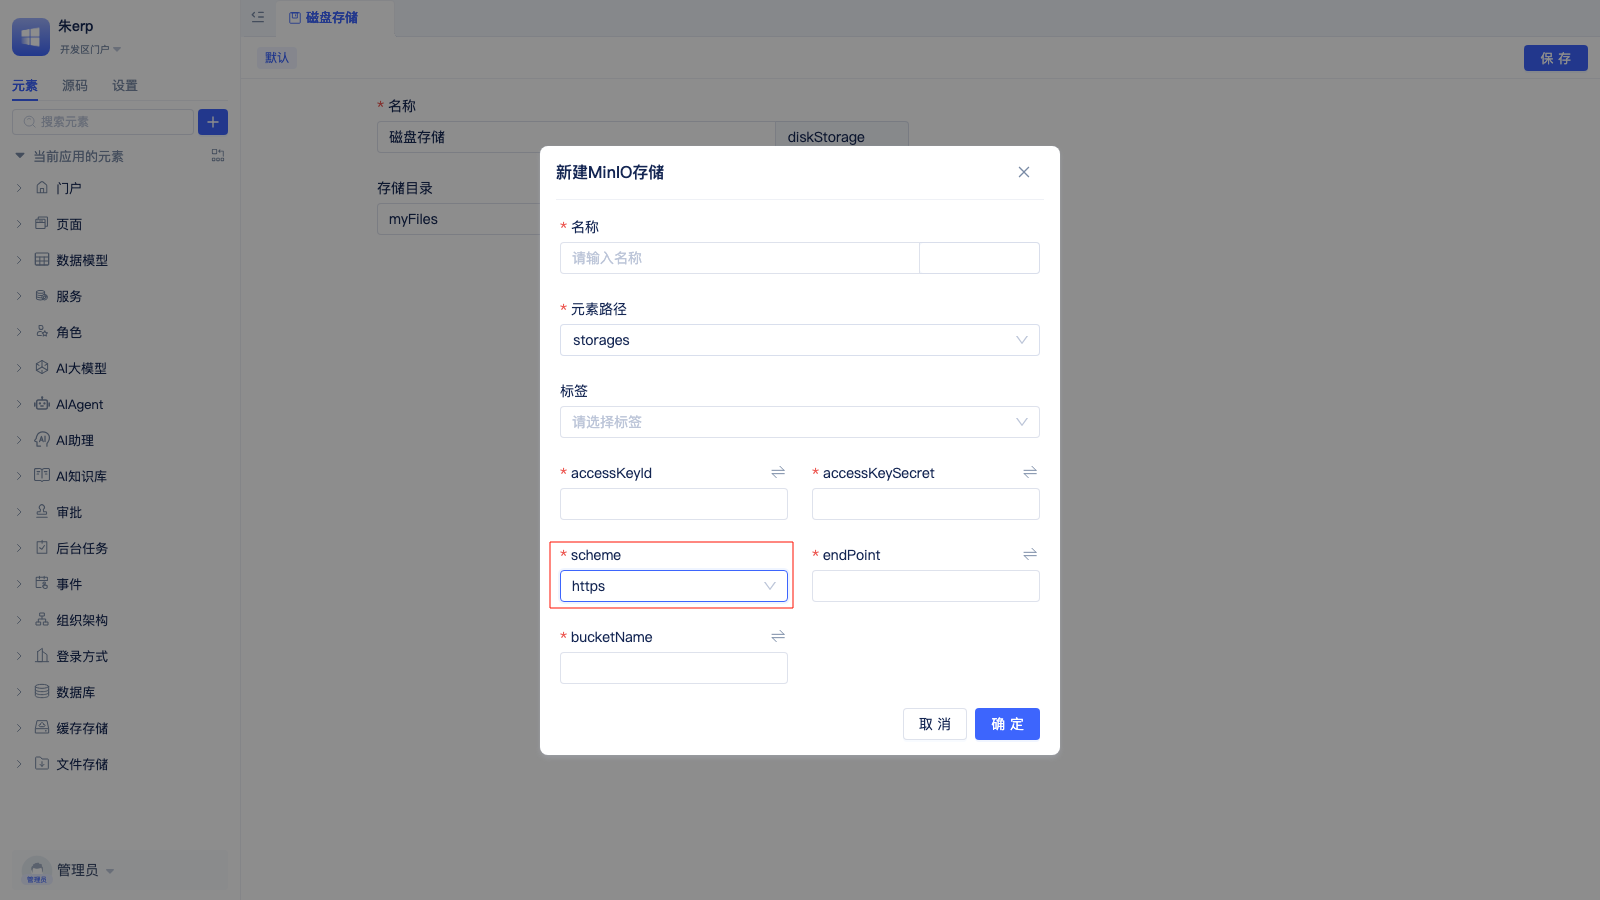1600x900 pixels.
Task: Open the scheme https dropdown
Action: pos(674,586)
